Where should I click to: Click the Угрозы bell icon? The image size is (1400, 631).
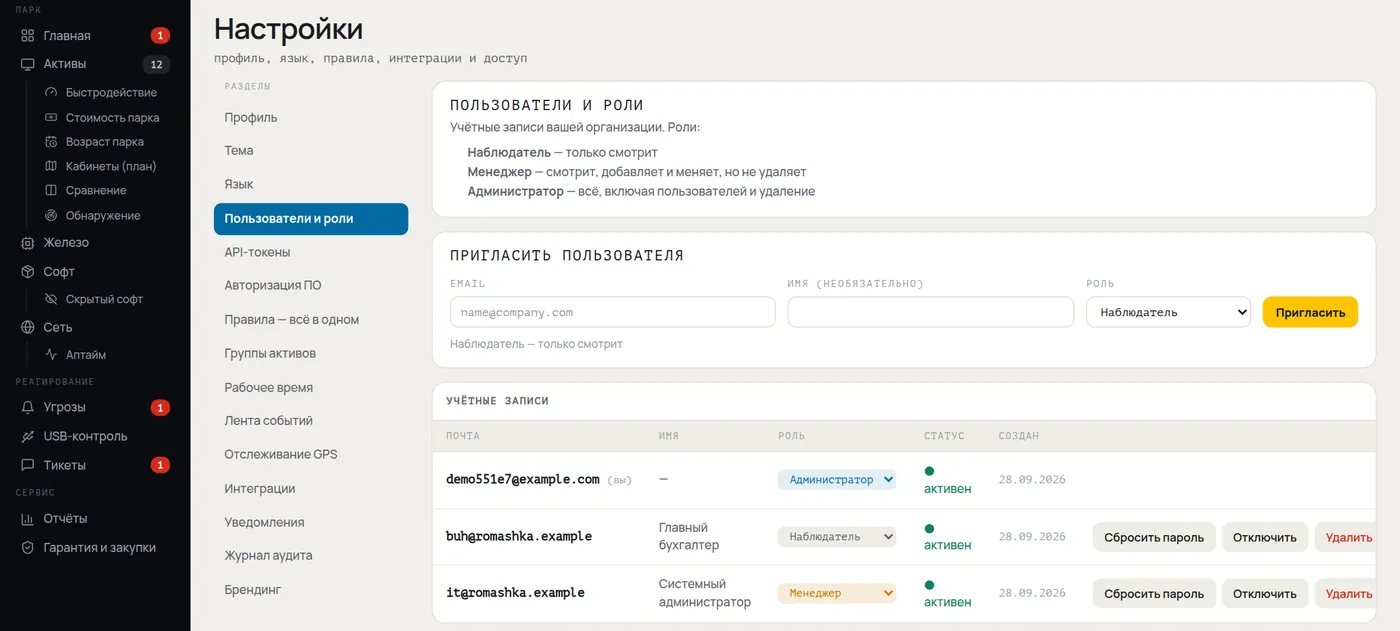click(27, 407)
